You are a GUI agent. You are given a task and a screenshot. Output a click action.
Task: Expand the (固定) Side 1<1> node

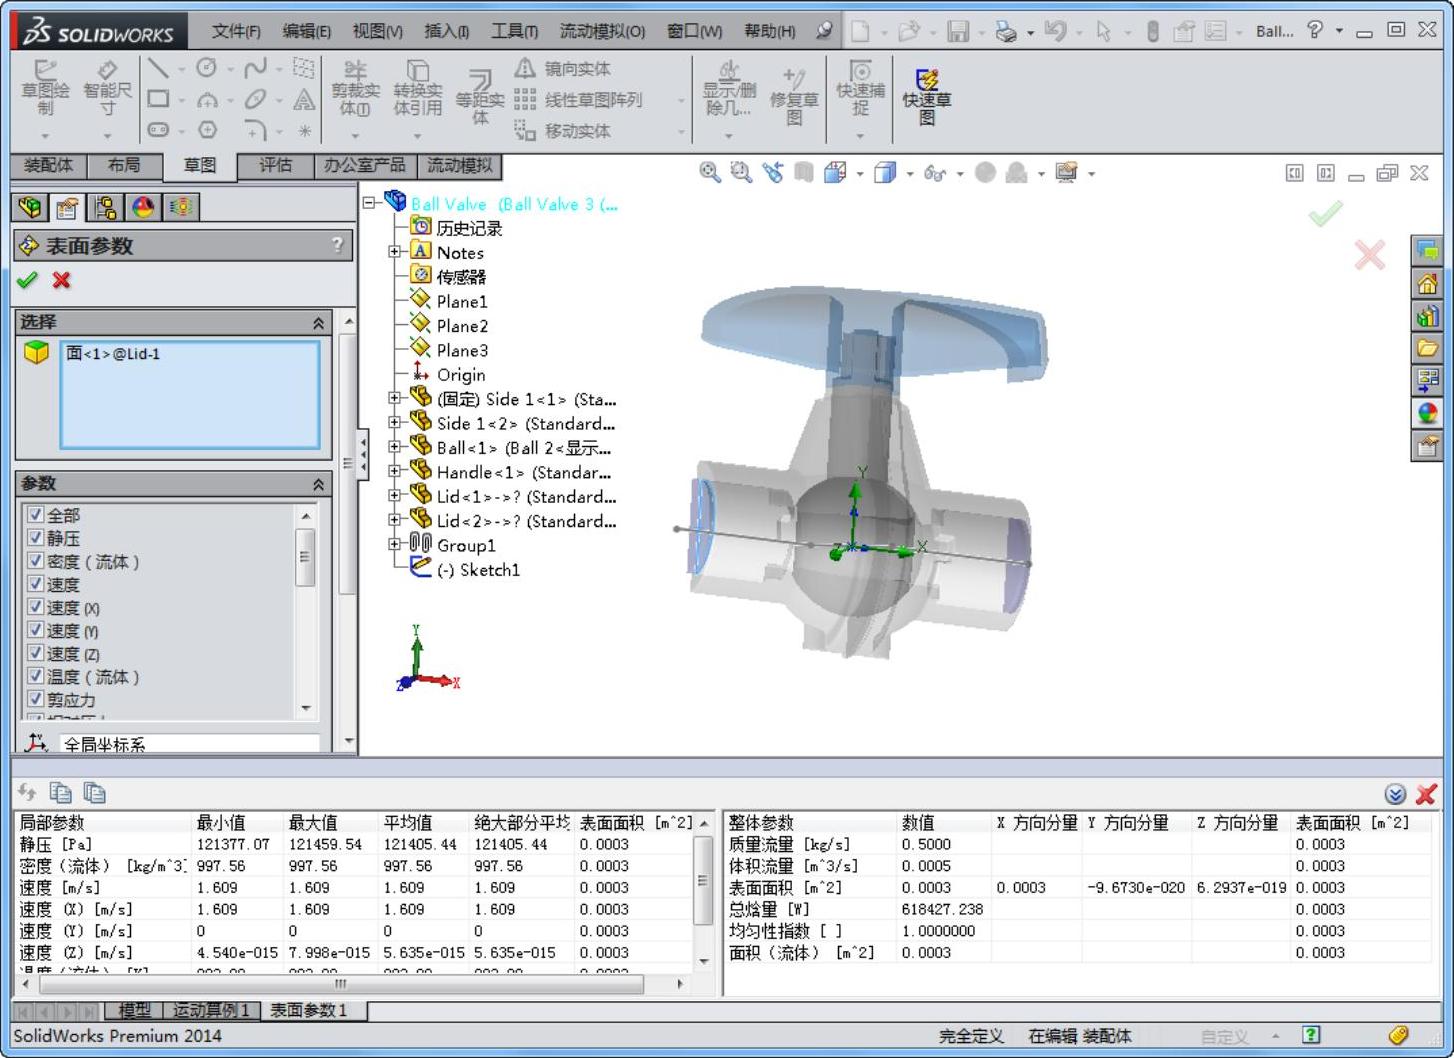395,398
